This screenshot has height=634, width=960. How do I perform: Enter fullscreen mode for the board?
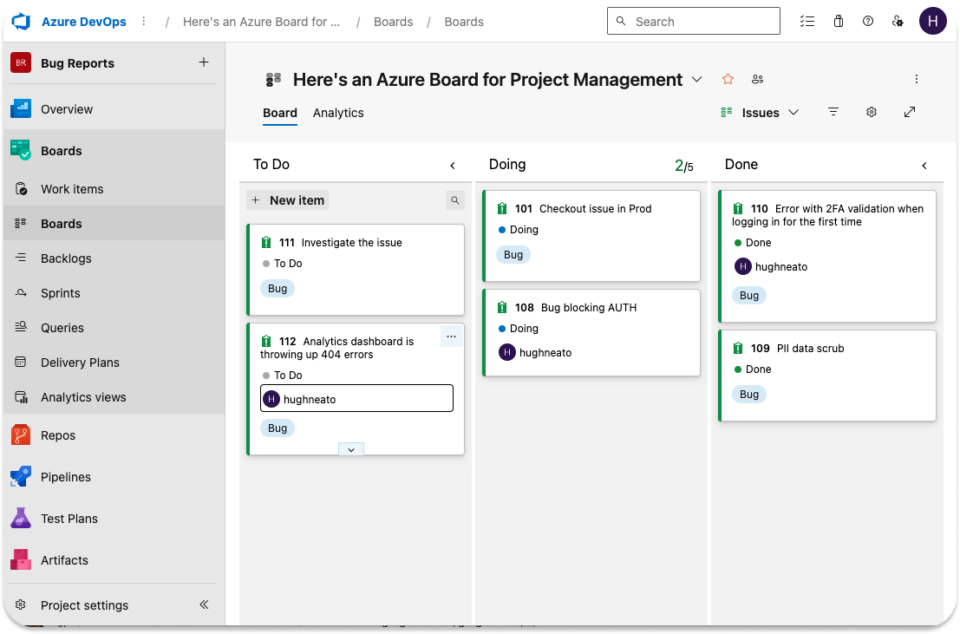coord(909,112)
